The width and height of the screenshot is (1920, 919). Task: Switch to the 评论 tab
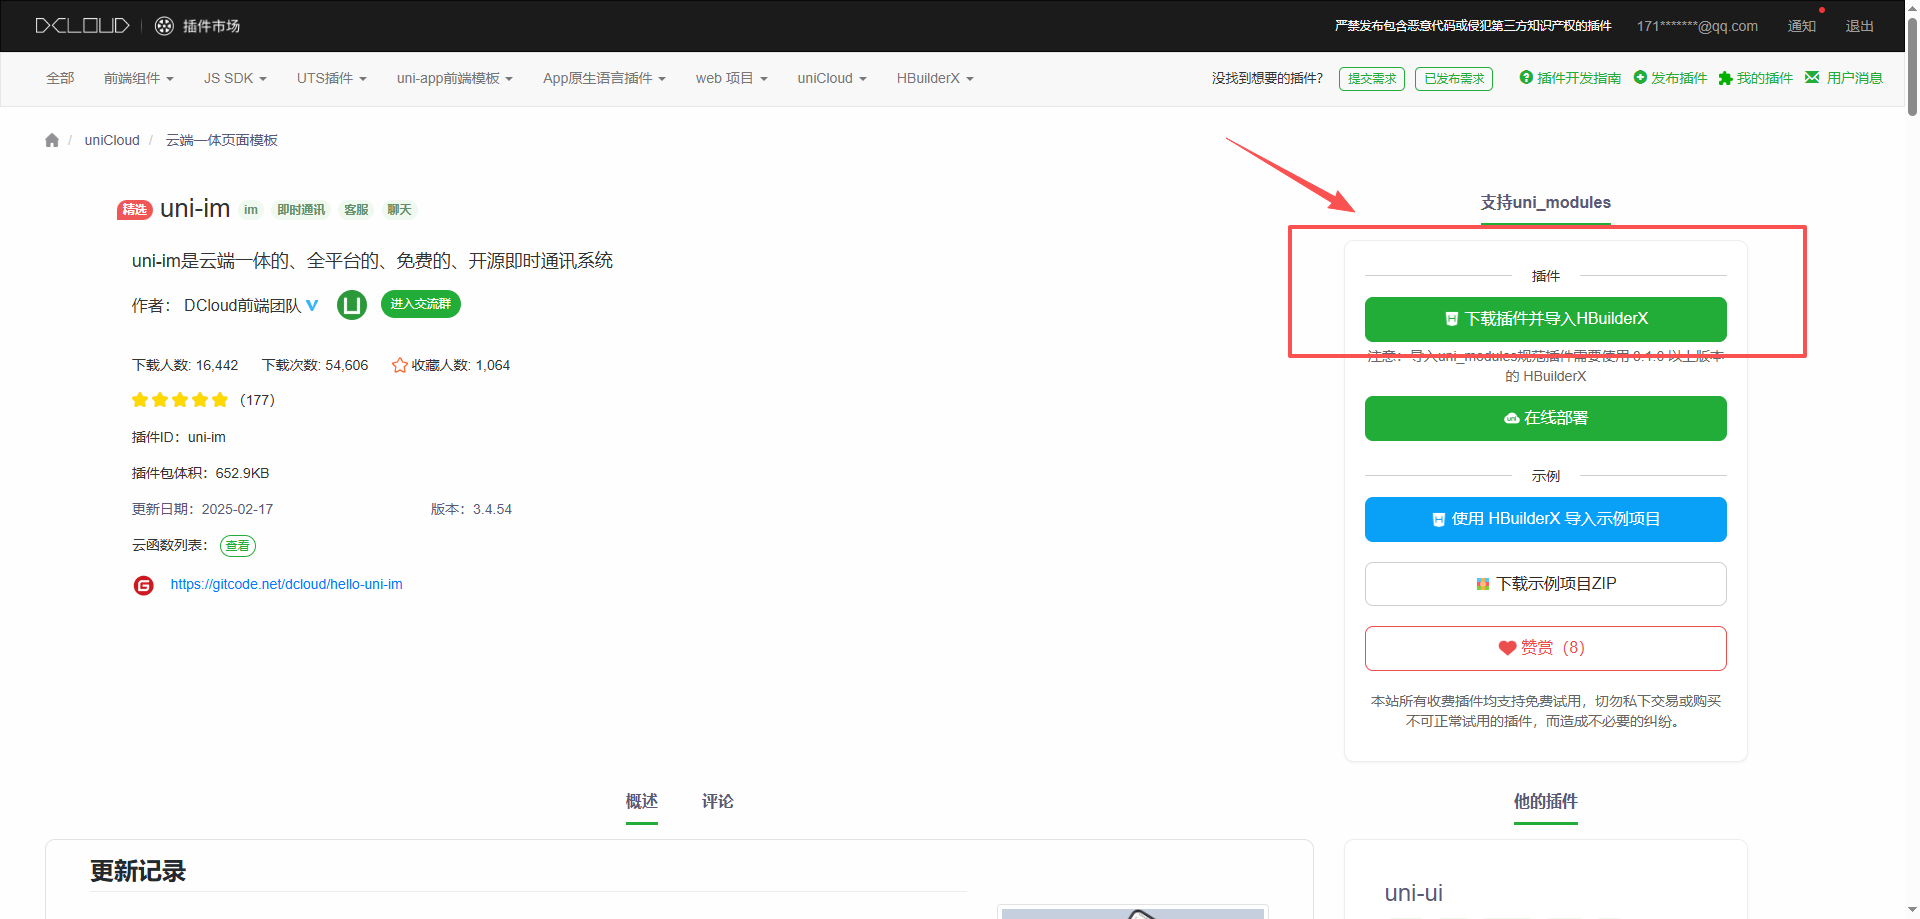click(x=718, y=801)
